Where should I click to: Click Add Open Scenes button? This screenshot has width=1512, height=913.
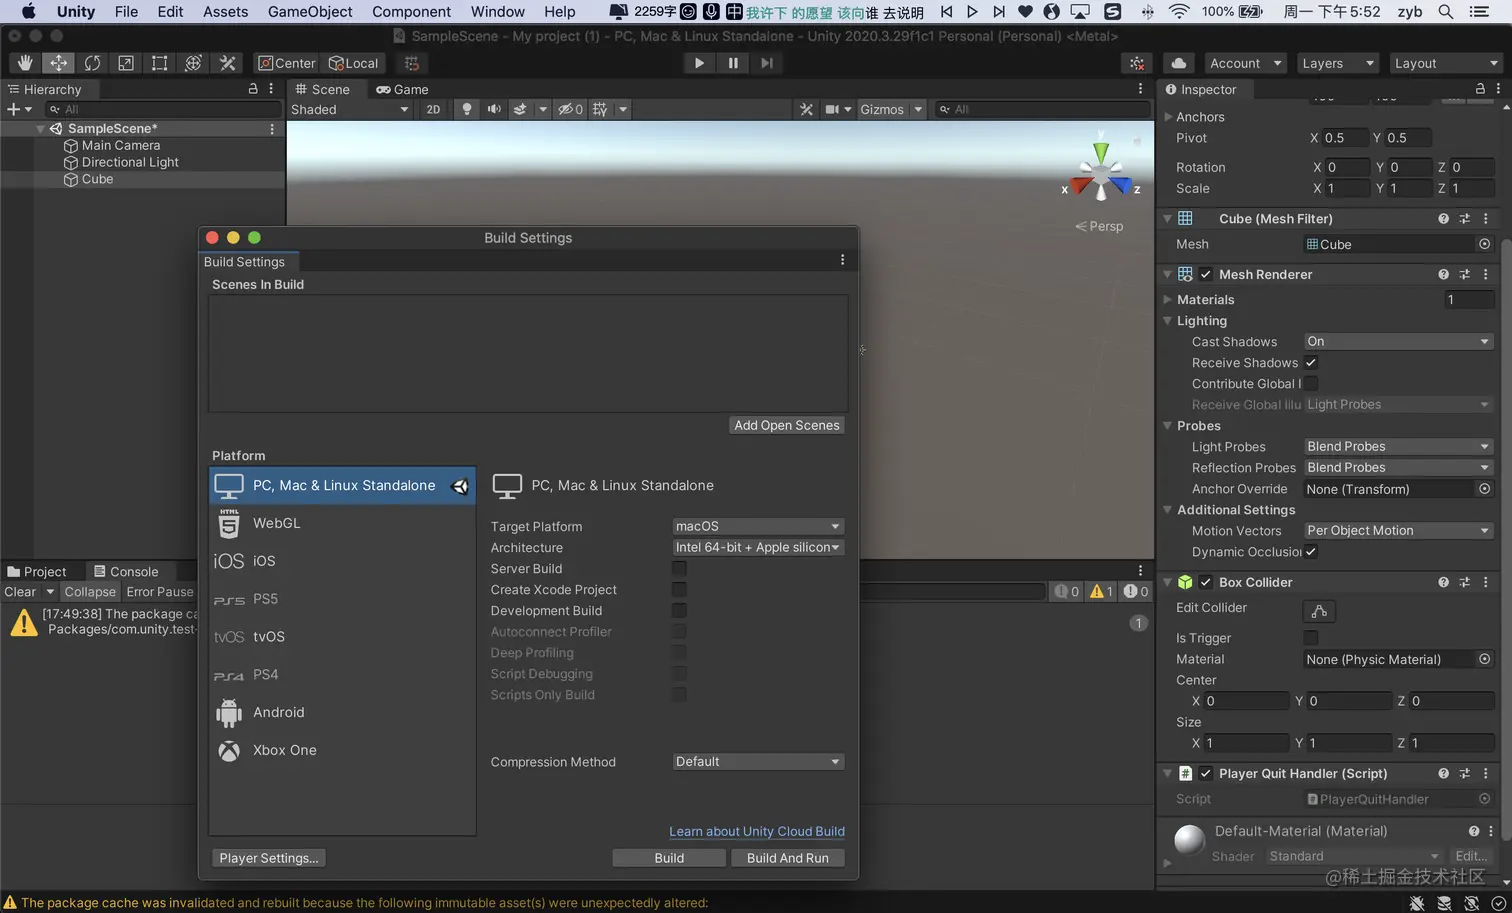[787, 425]
